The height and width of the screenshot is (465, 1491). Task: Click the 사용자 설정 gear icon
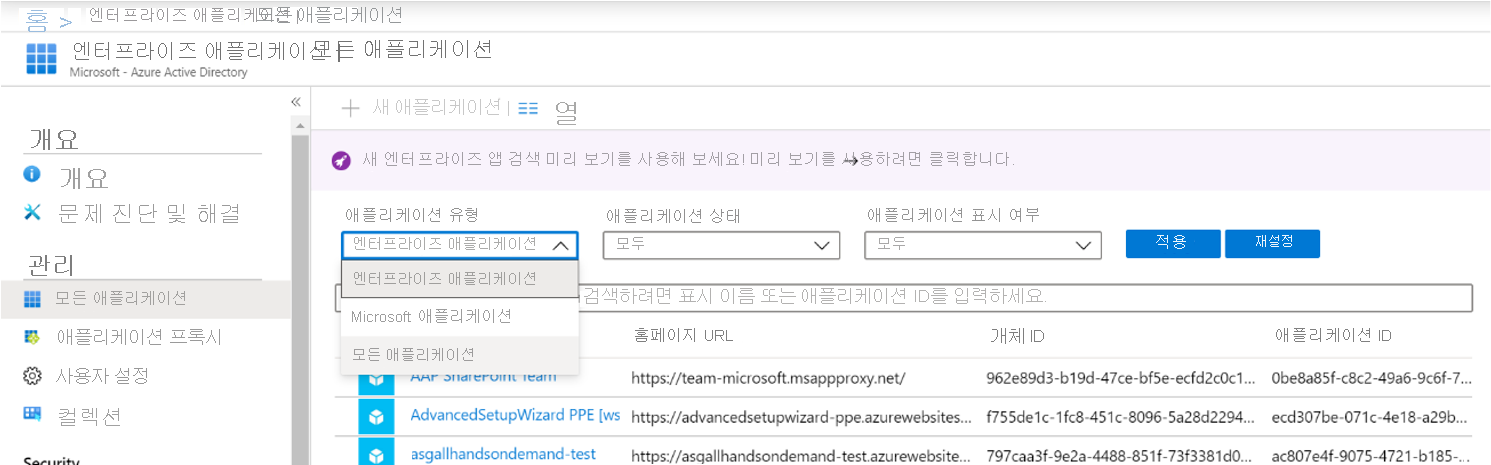tap(33, 376)
